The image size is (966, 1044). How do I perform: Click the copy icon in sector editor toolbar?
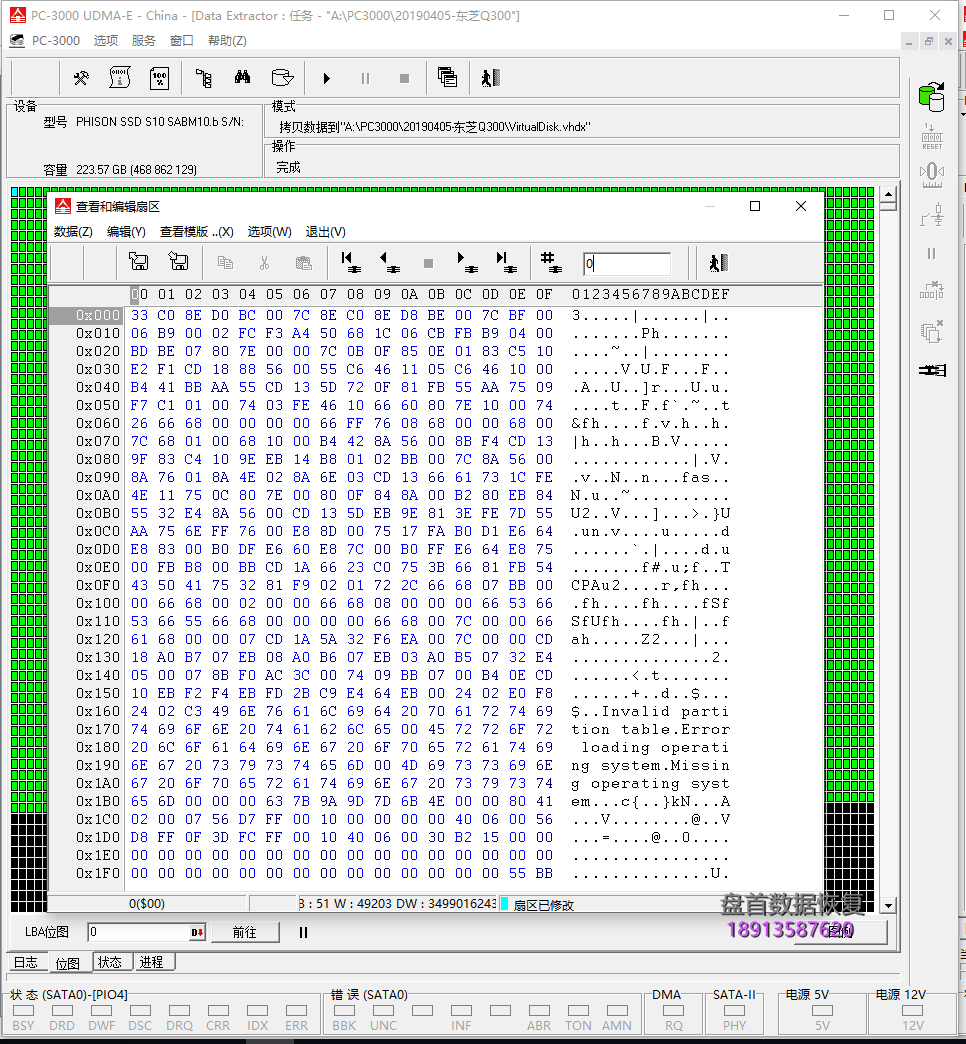click(x=225, y=263)
